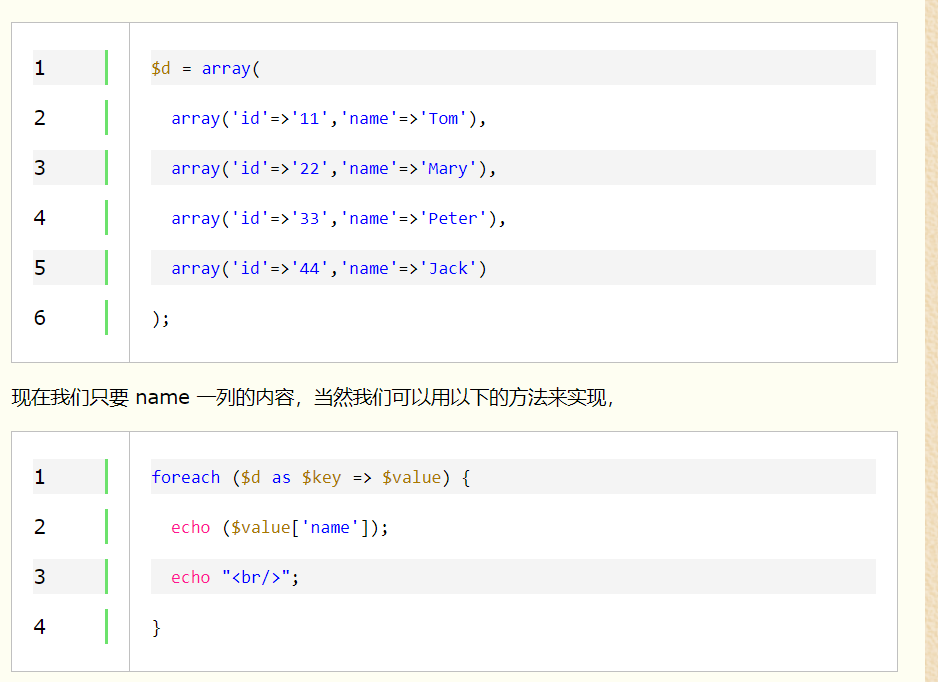Viewport: 938px width, 682px height.
Task: Click the Chinese paragraph mentioning name column
Action: point(313,397)
